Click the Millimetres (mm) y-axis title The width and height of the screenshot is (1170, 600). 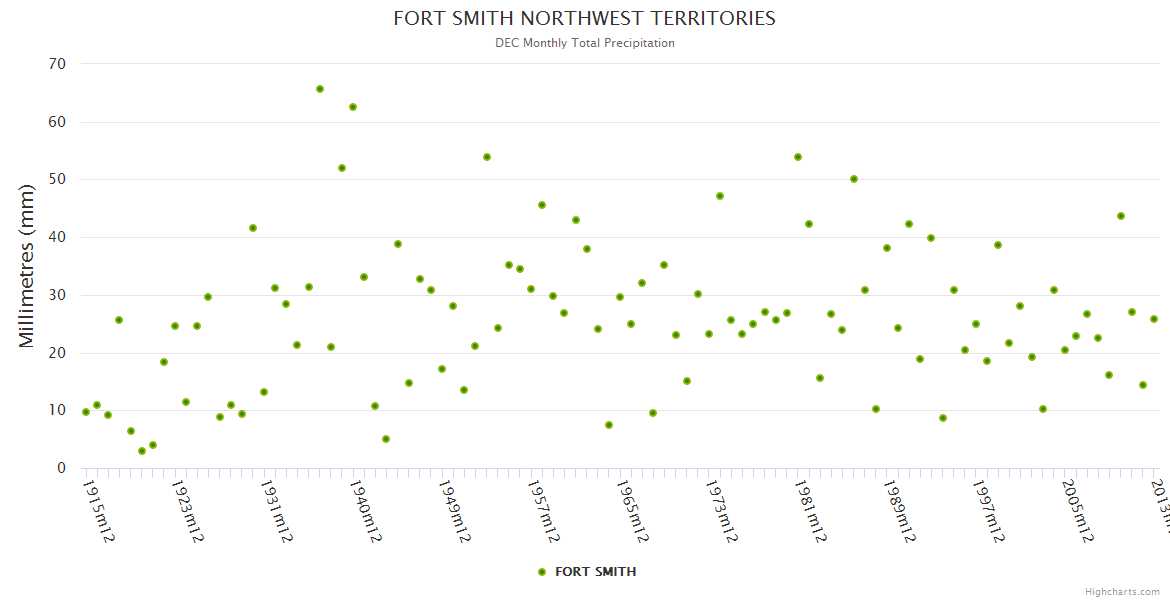[27, 266]
